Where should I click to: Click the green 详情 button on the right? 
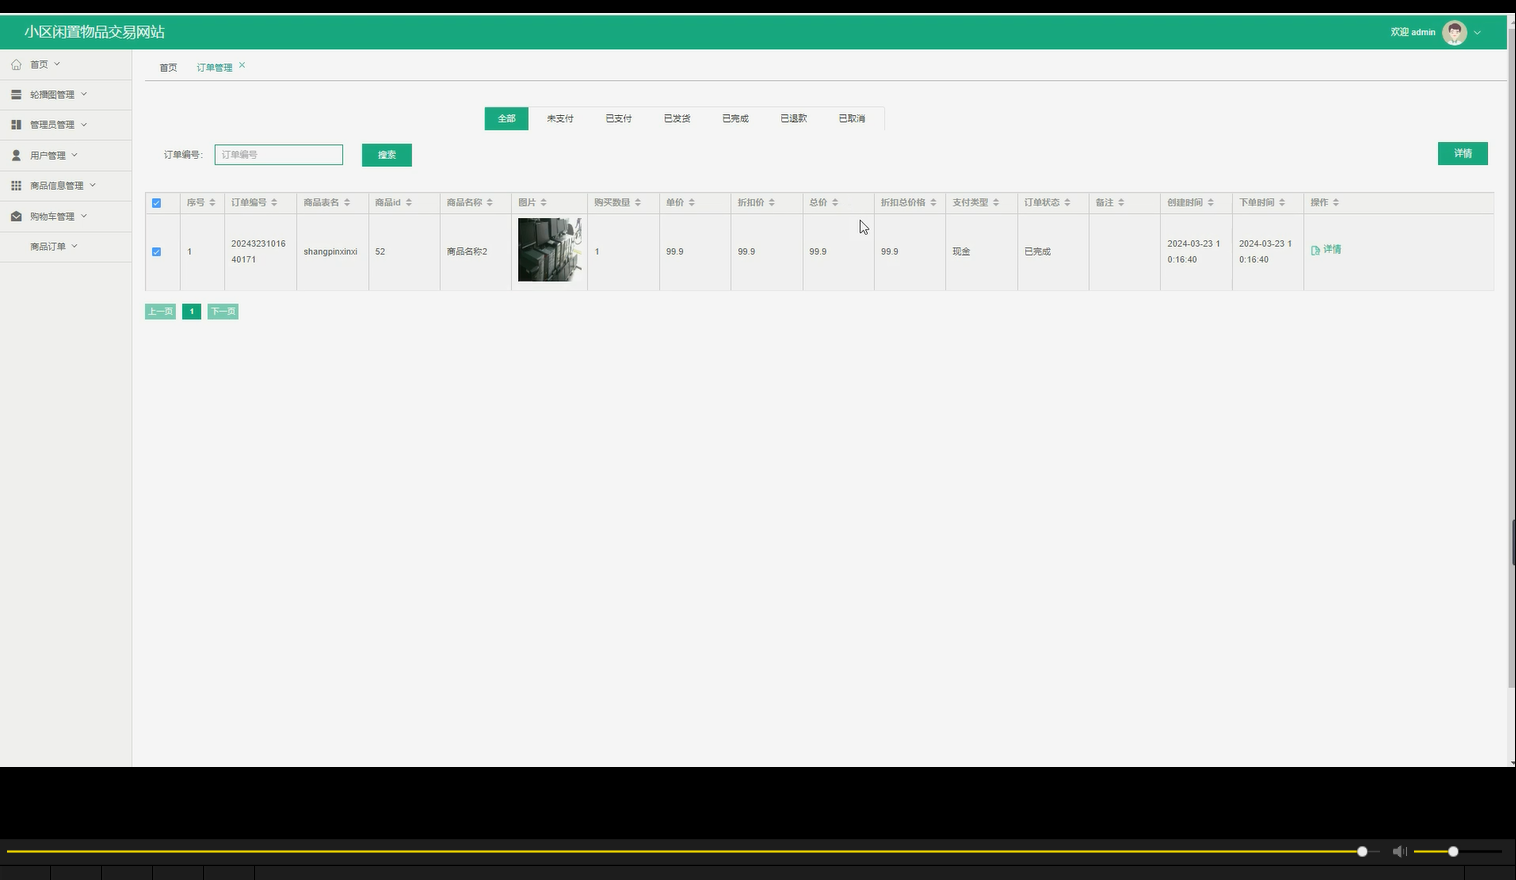tap(1462, 153)
